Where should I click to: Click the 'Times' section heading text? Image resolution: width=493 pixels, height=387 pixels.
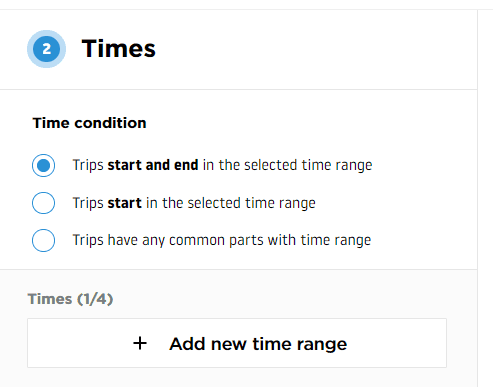(x=119, y=49)
